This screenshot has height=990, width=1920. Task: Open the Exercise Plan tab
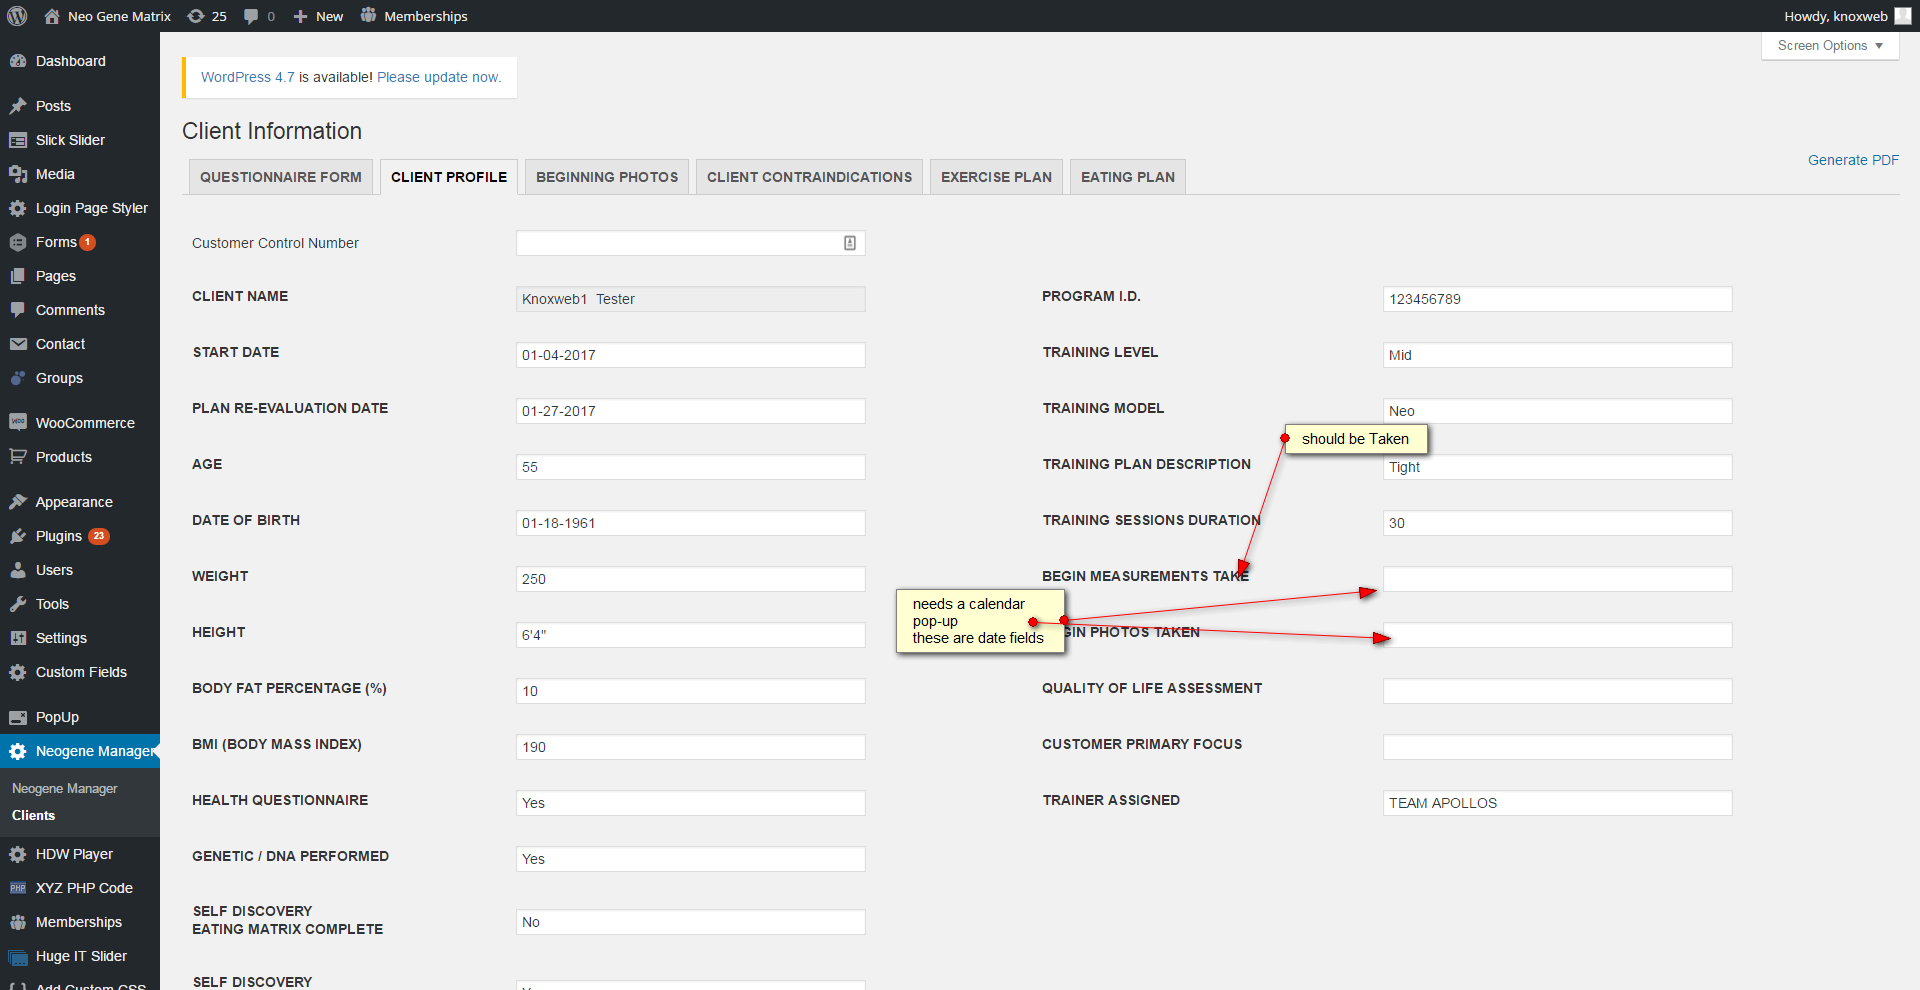[996, 177]
